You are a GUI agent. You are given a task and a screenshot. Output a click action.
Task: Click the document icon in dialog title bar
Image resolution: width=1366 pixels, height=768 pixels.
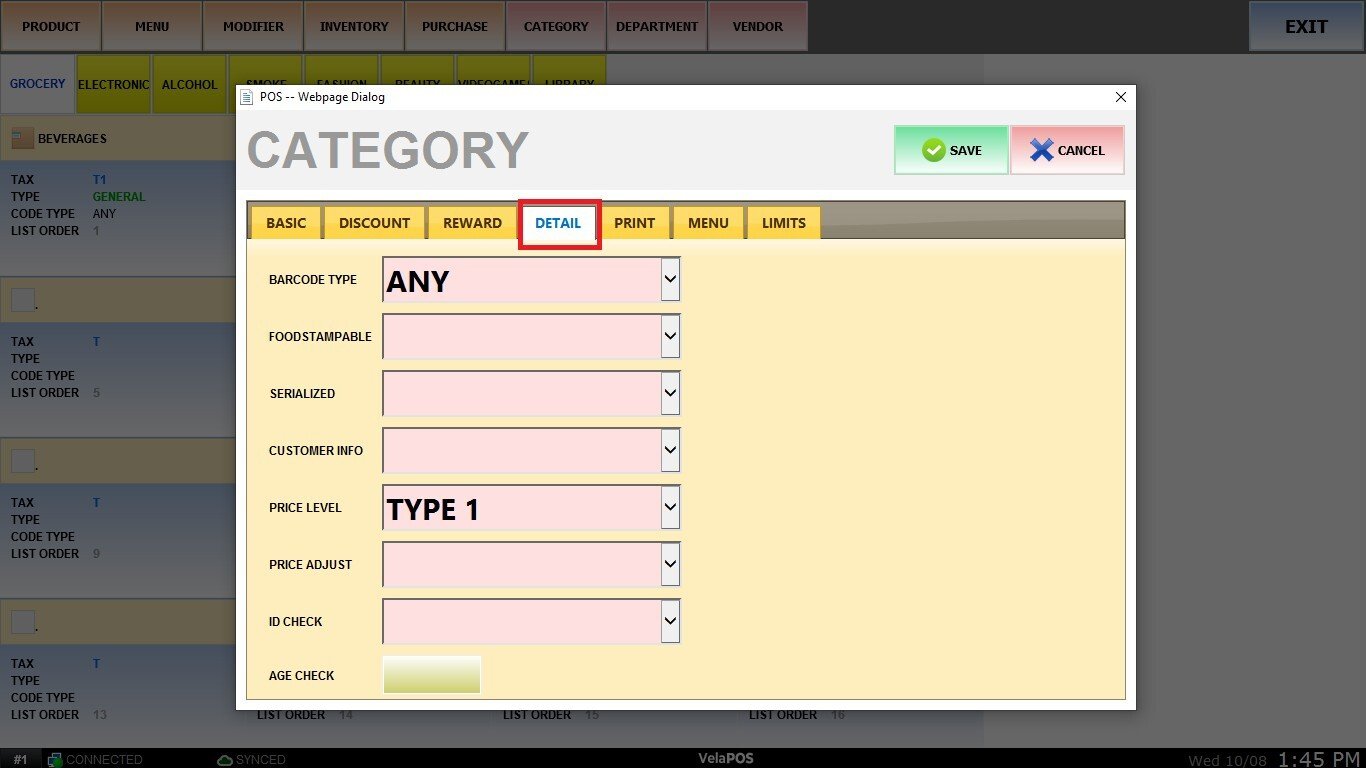pos(247,97)
